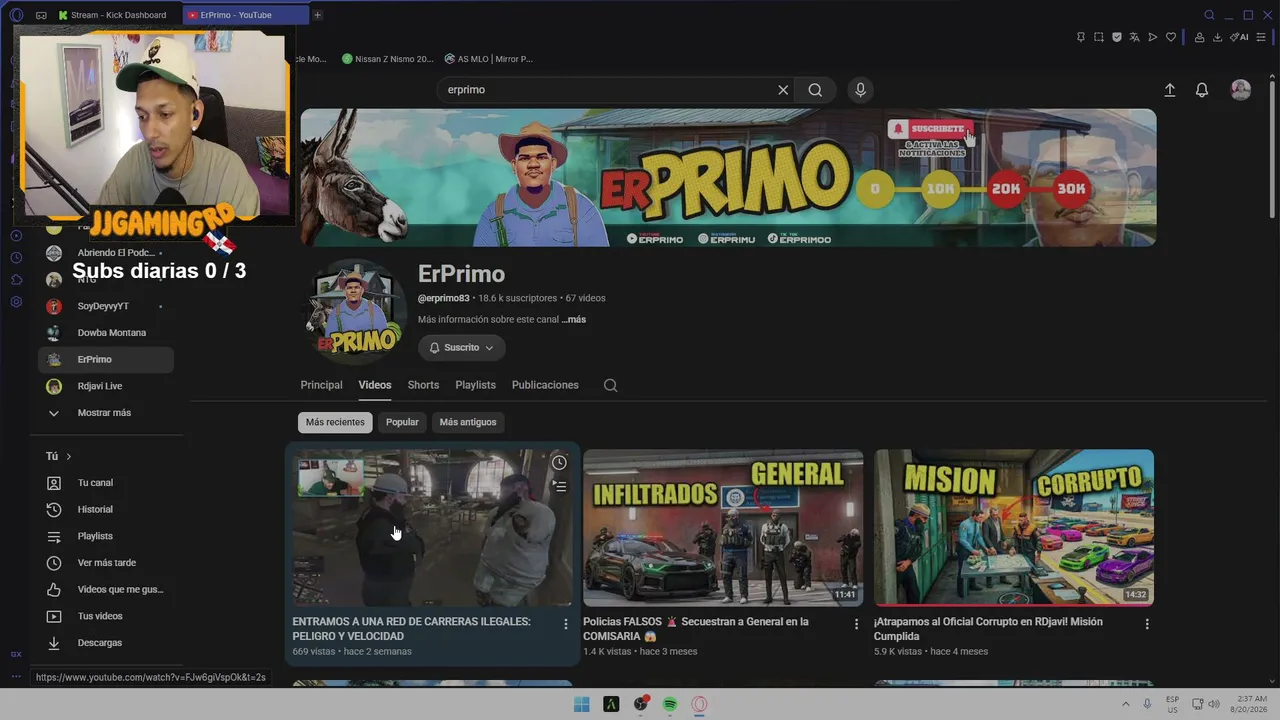Open options for Oficial Corrupto video

point(1147,624)
